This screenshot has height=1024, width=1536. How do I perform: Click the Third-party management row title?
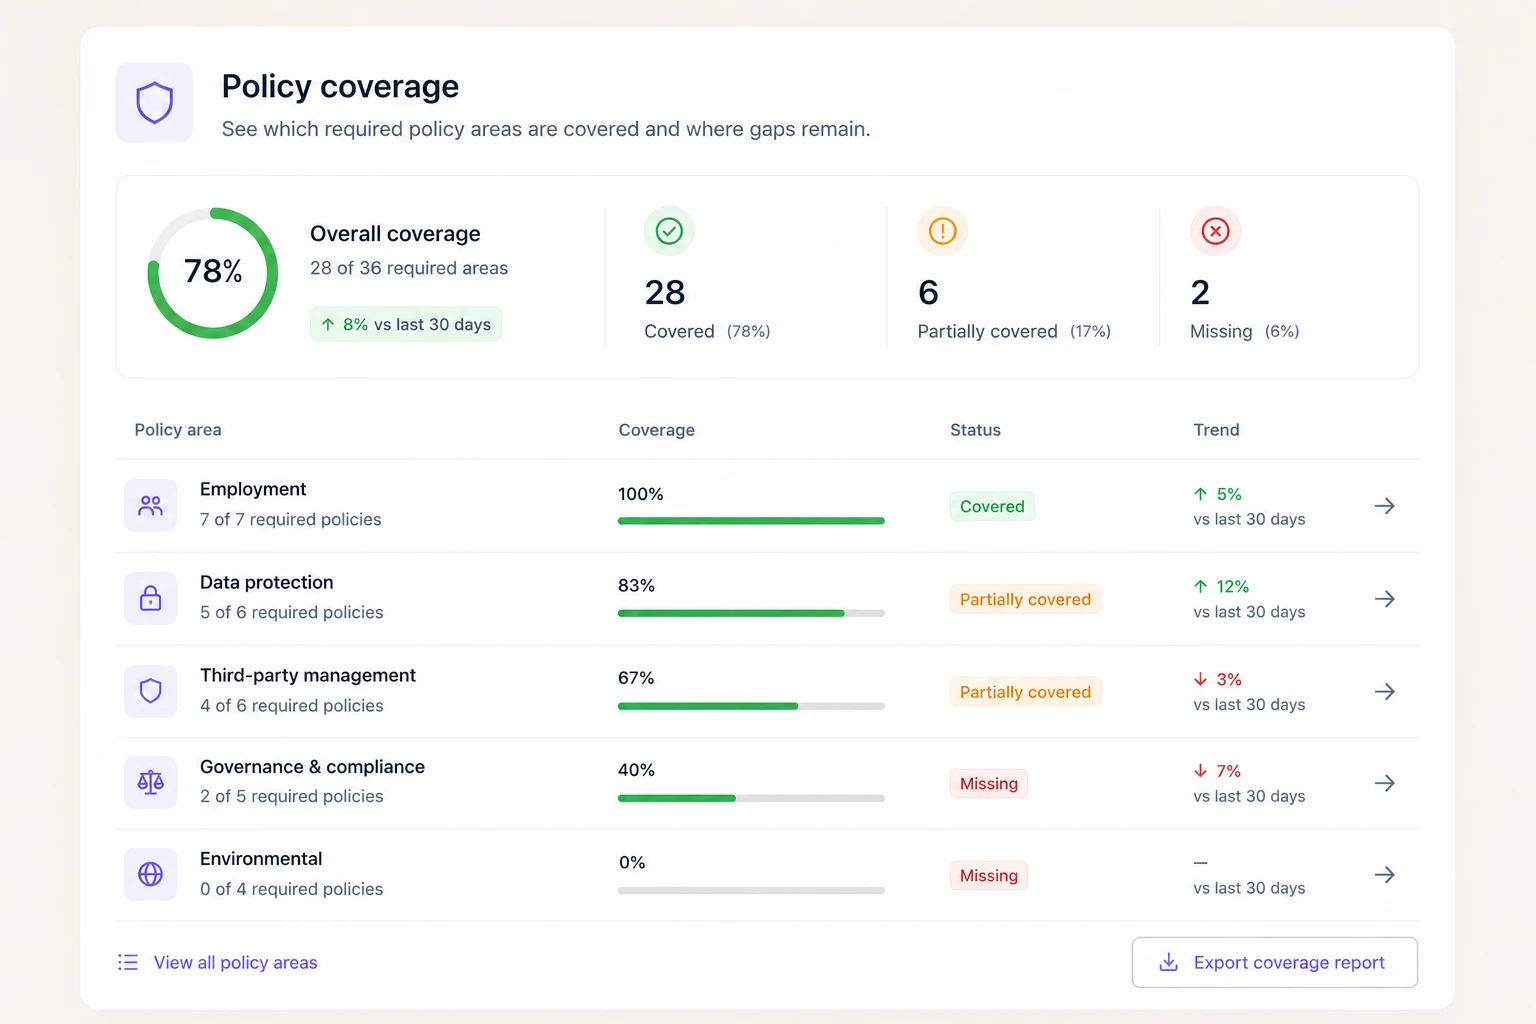click(308, 675)
